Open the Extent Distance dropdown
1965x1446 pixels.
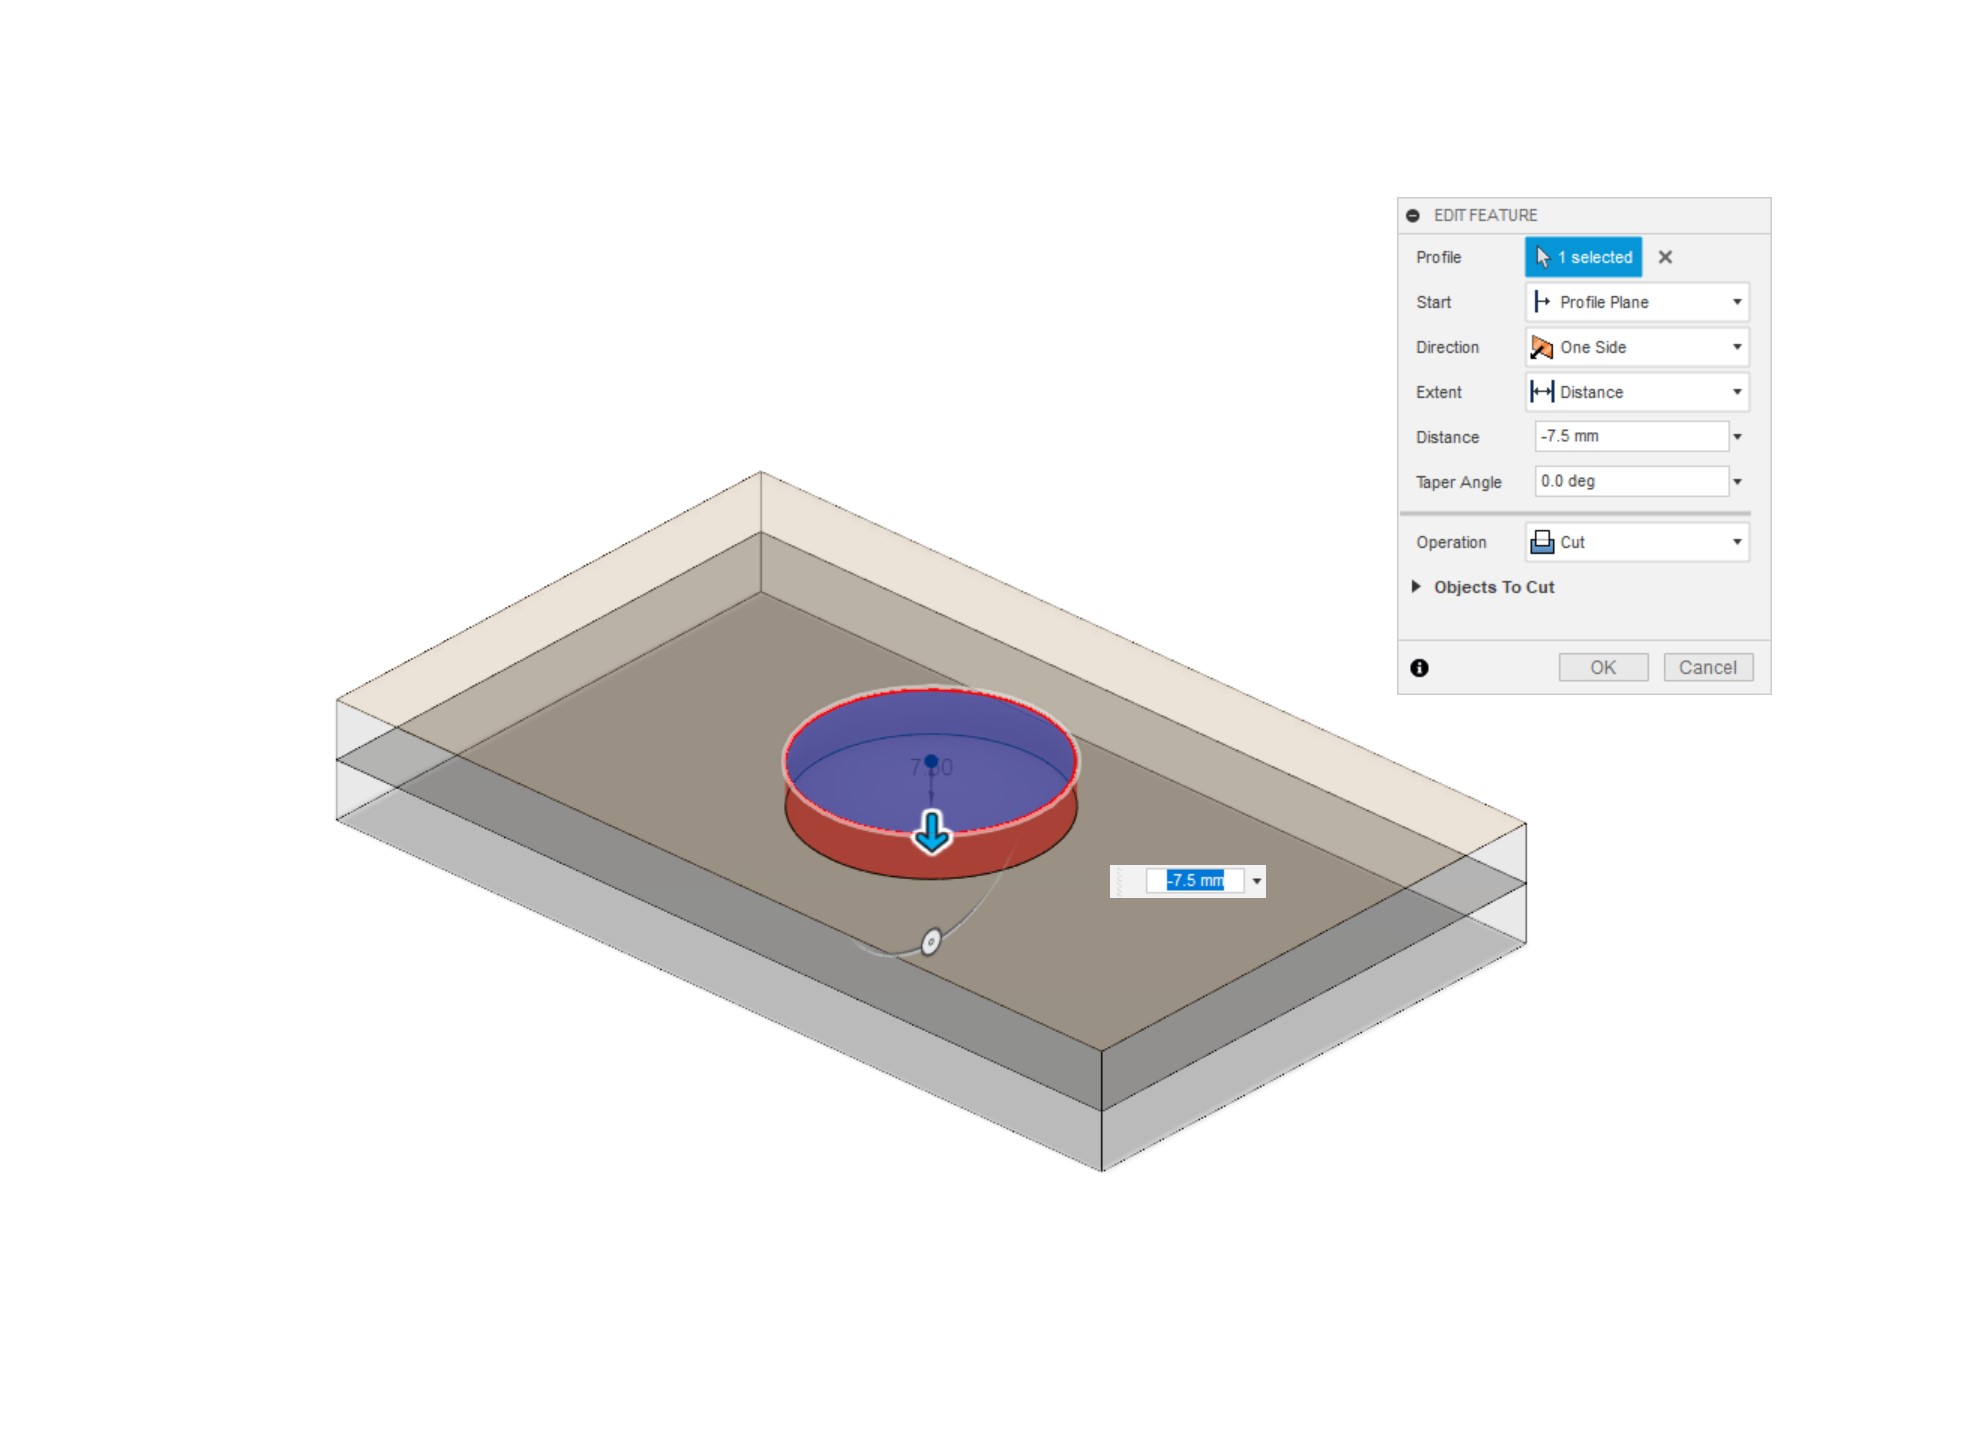pos(1637,392)
